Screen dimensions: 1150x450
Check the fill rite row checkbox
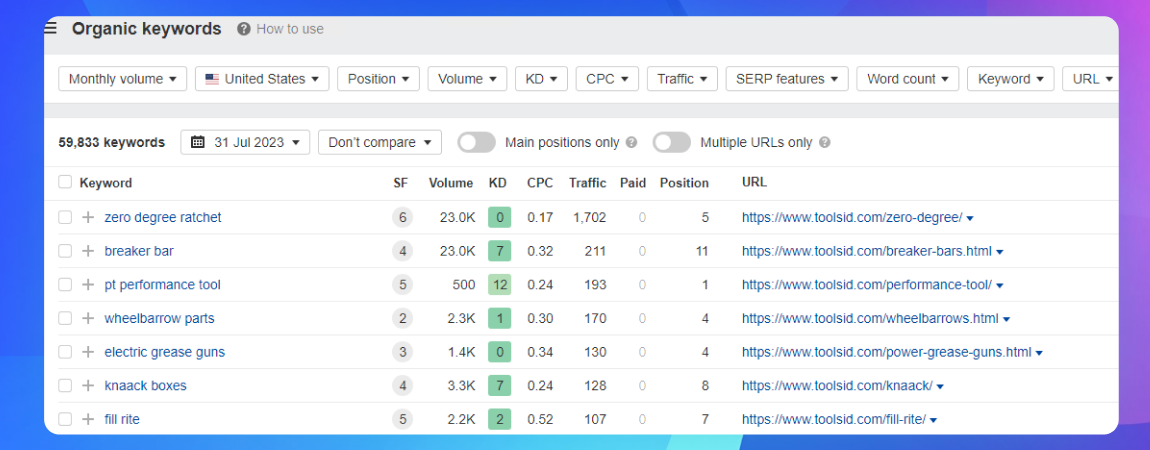[x=65, y=420]
